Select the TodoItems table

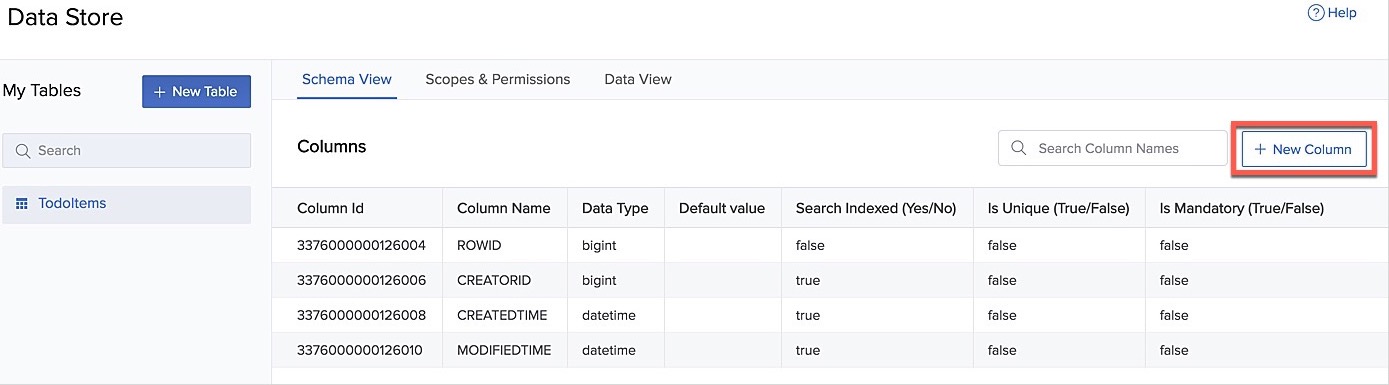tap(126, 204)
